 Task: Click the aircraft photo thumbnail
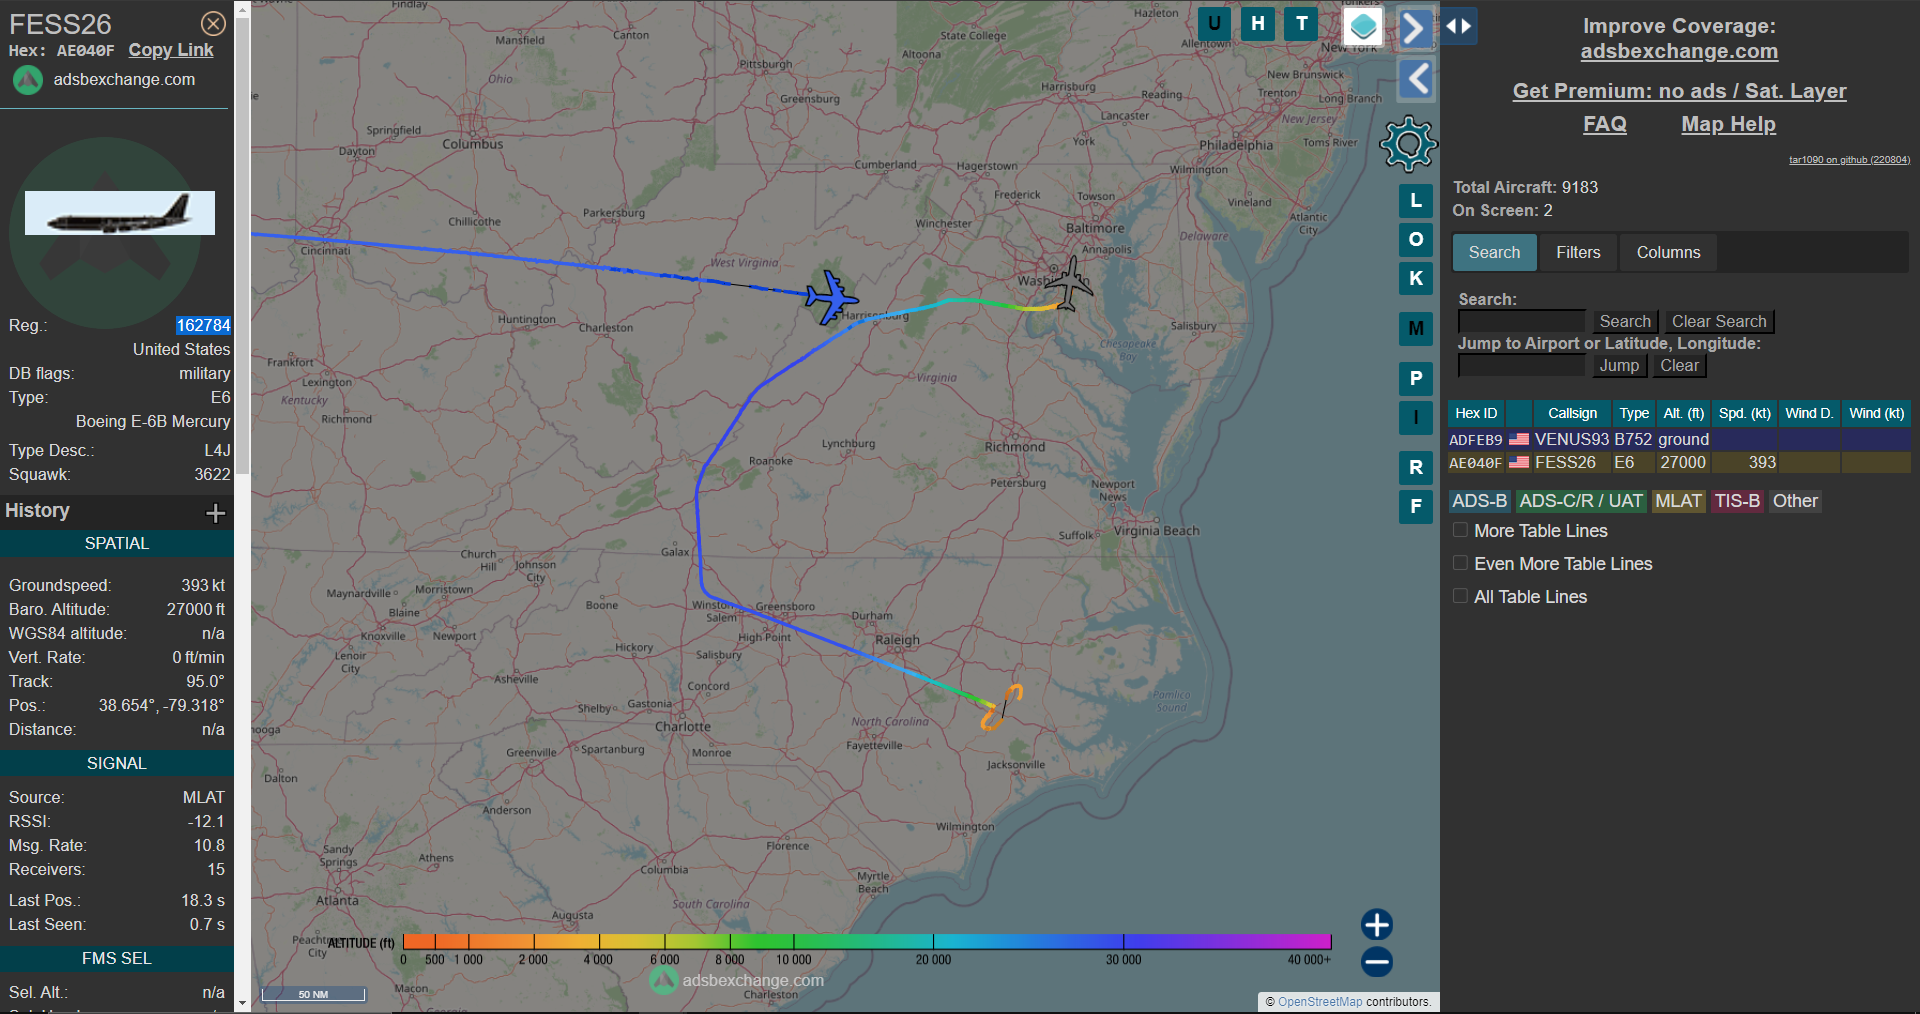pos(120,213)
